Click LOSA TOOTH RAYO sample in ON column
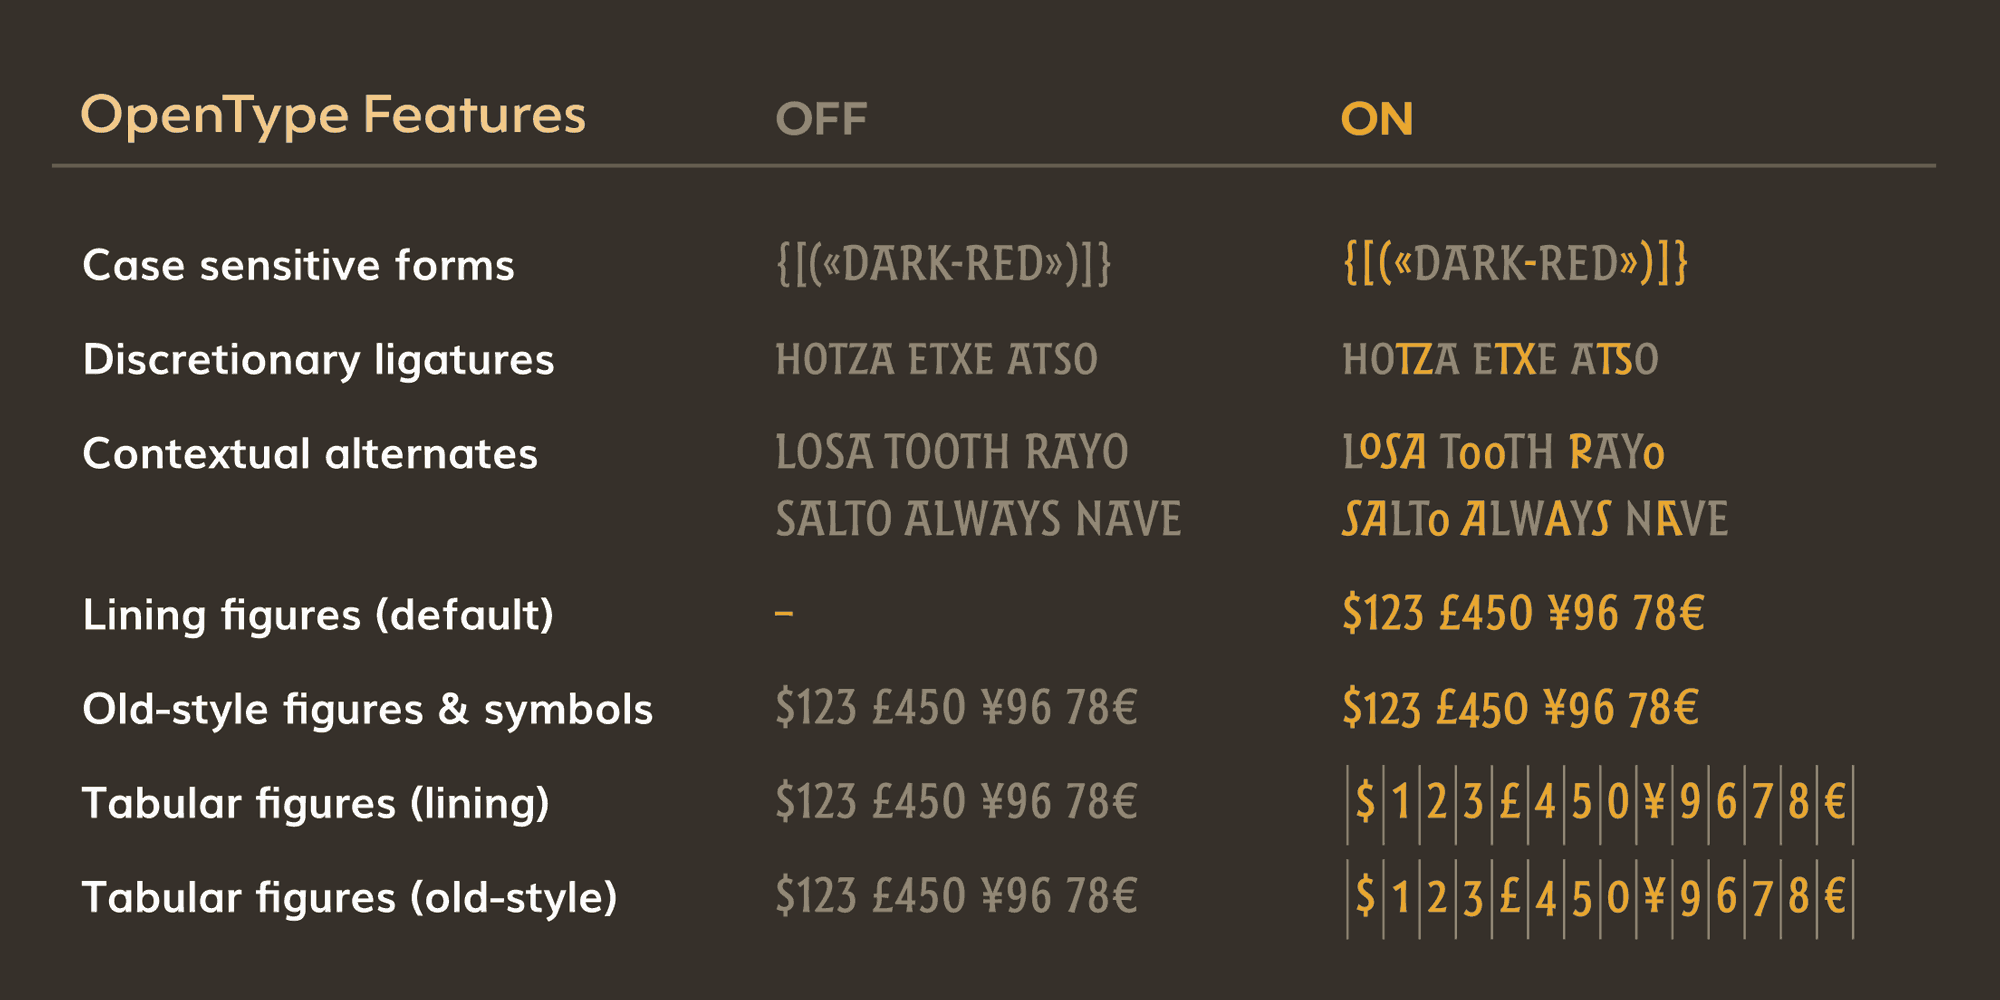This screenshot has width=2000, height=1000. [x=1503, y=453]
